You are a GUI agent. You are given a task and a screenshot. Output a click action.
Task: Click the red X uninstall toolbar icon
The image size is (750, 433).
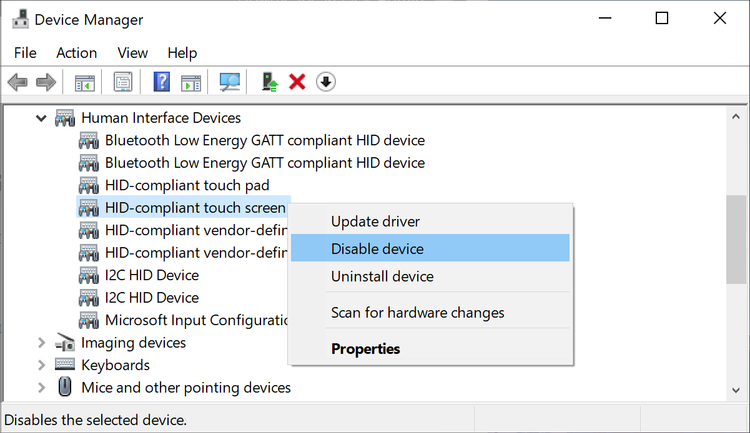coord(297,82)
